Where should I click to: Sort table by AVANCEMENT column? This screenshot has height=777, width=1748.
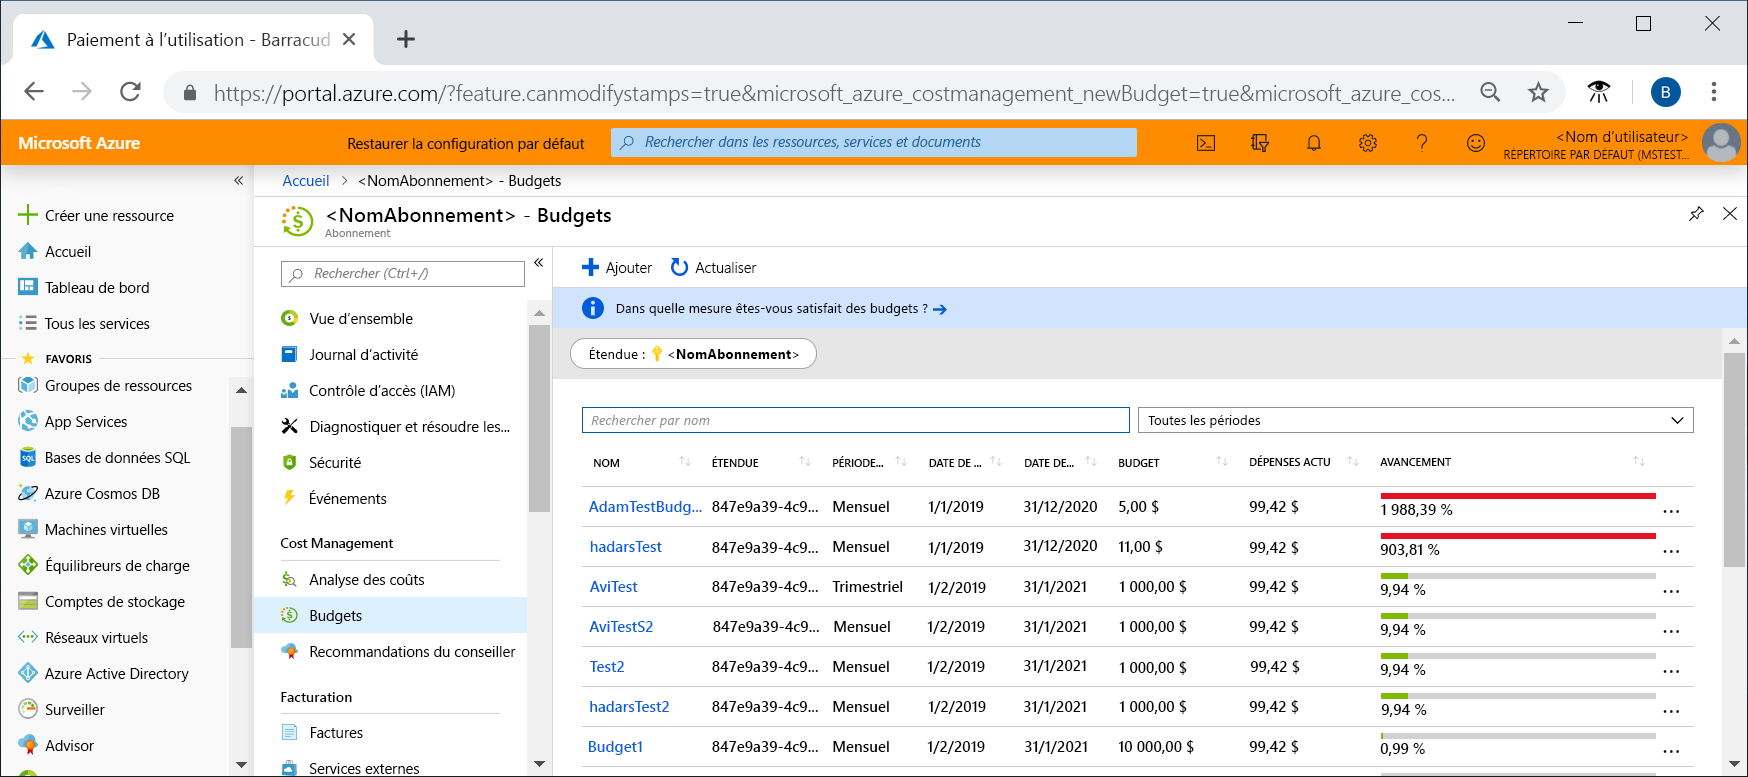tap(1639, 462)
